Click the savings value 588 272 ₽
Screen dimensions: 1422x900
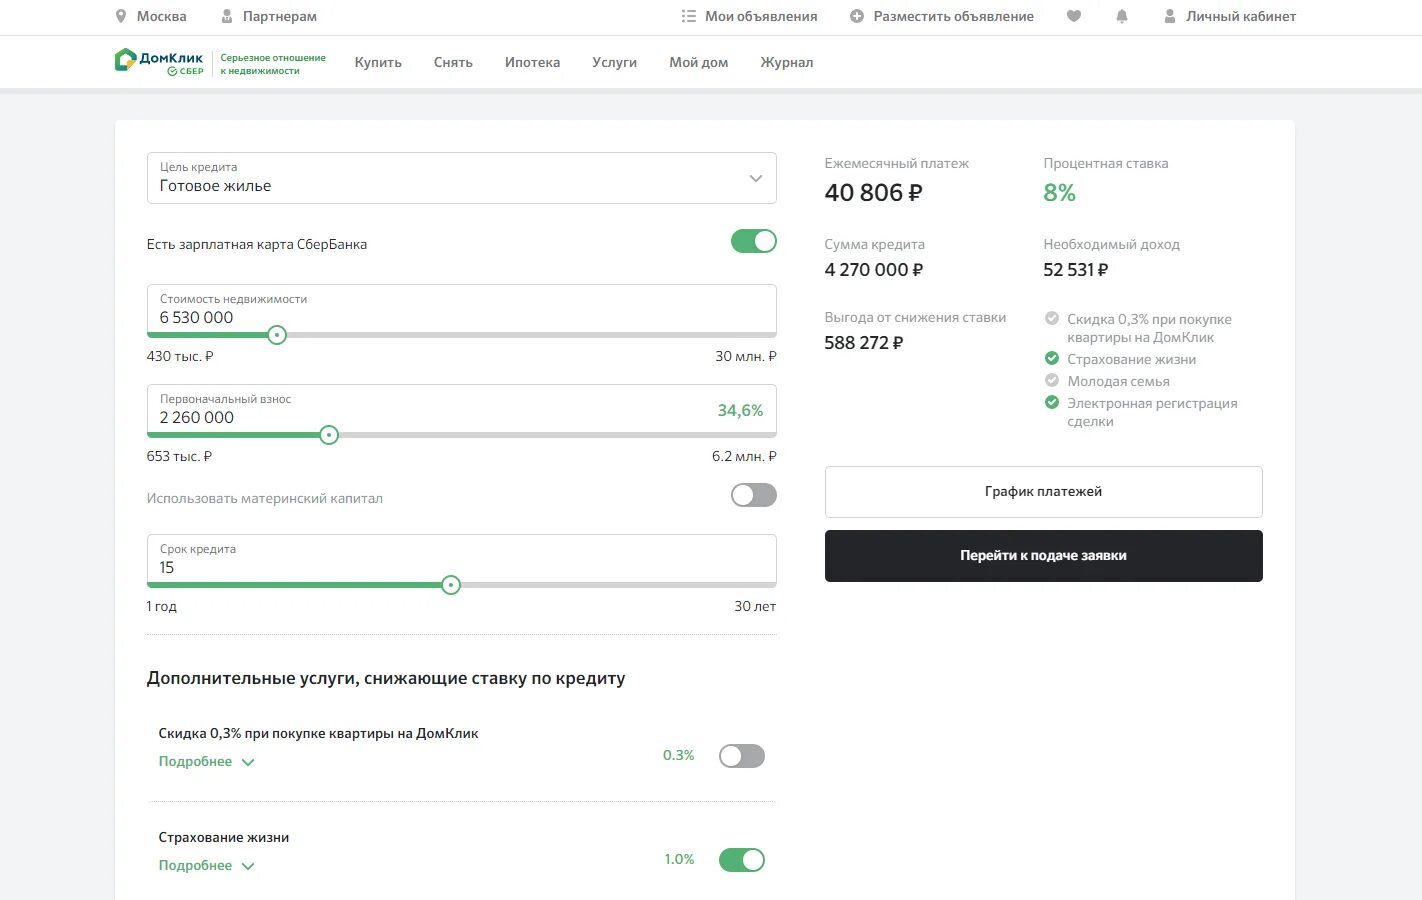[864, 343]
